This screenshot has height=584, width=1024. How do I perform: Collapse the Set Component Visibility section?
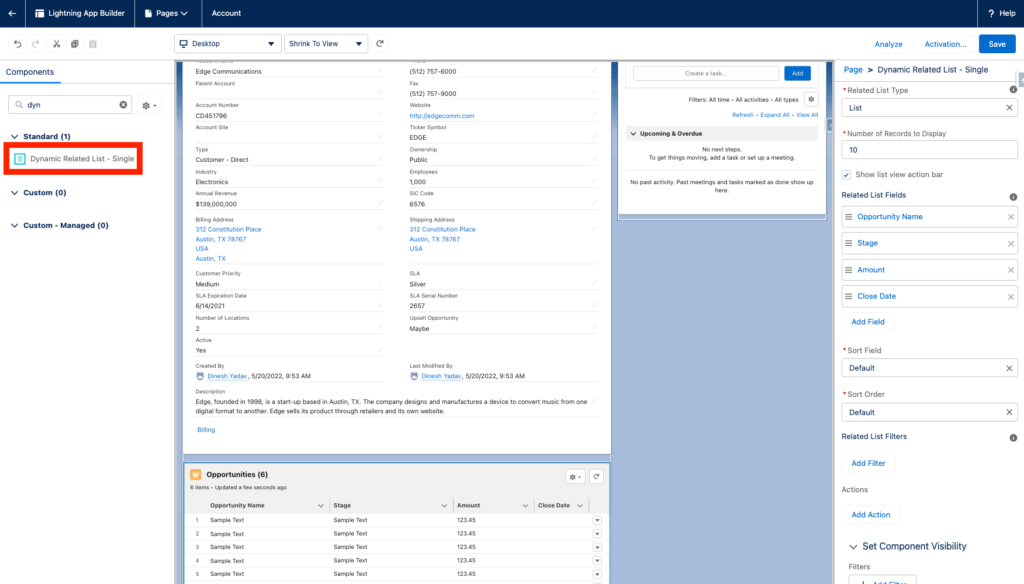pos(853,546)
